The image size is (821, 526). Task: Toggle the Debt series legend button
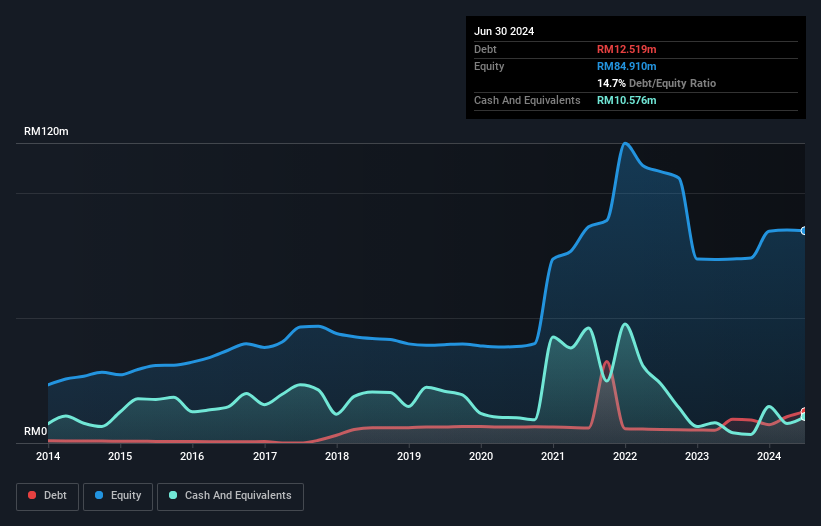[x=48, y=496]
